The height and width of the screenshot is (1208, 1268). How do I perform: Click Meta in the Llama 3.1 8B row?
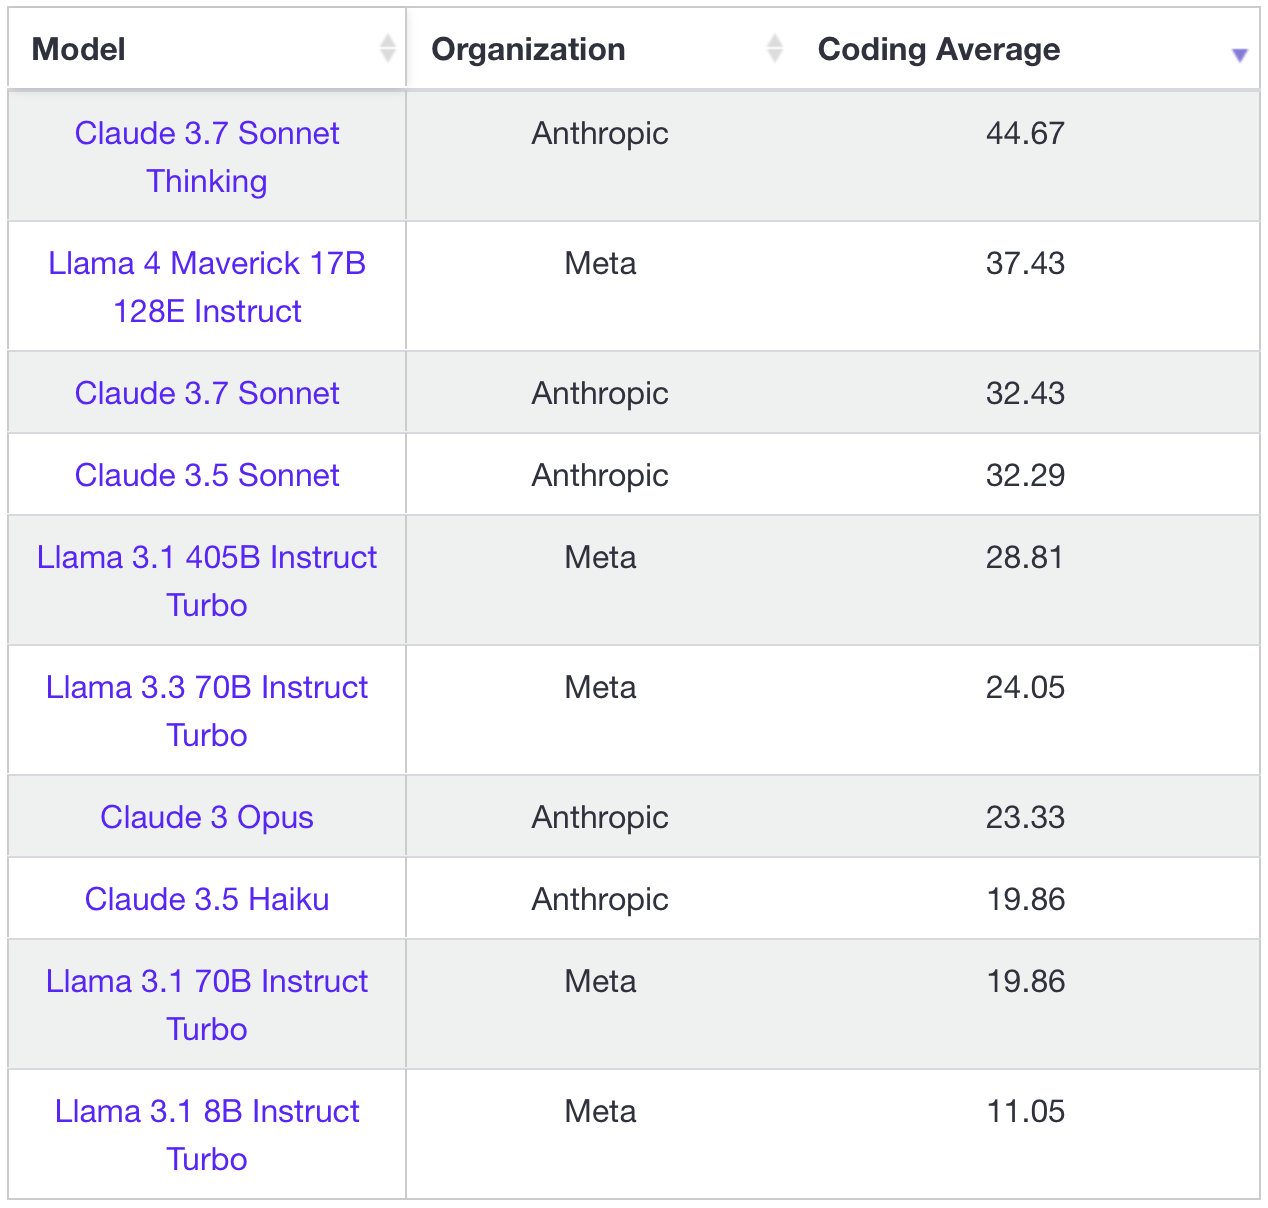tap(600, 1111)
